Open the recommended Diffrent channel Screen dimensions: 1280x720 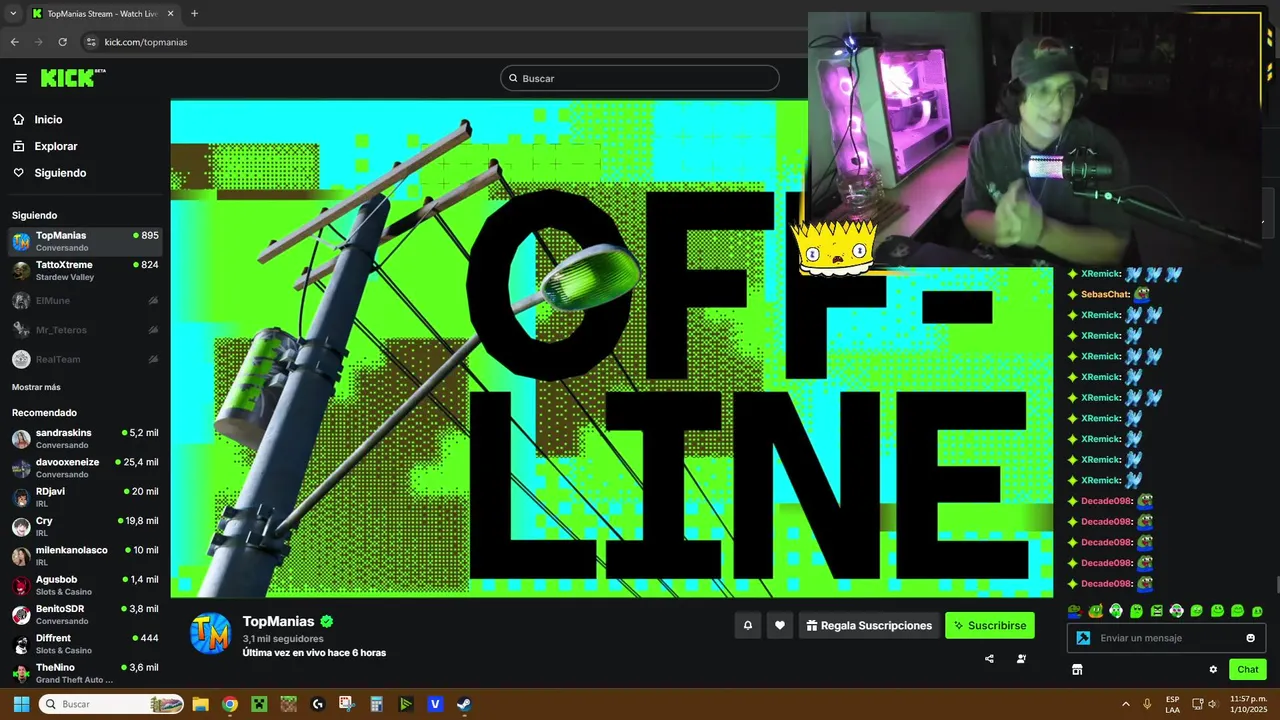pos(85,644)
